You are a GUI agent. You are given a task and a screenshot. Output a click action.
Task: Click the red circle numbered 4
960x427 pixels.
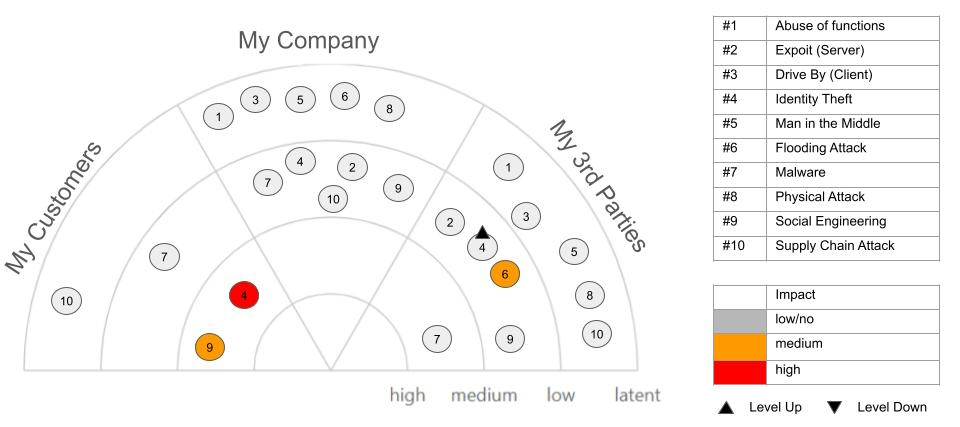tap(244, 295)
